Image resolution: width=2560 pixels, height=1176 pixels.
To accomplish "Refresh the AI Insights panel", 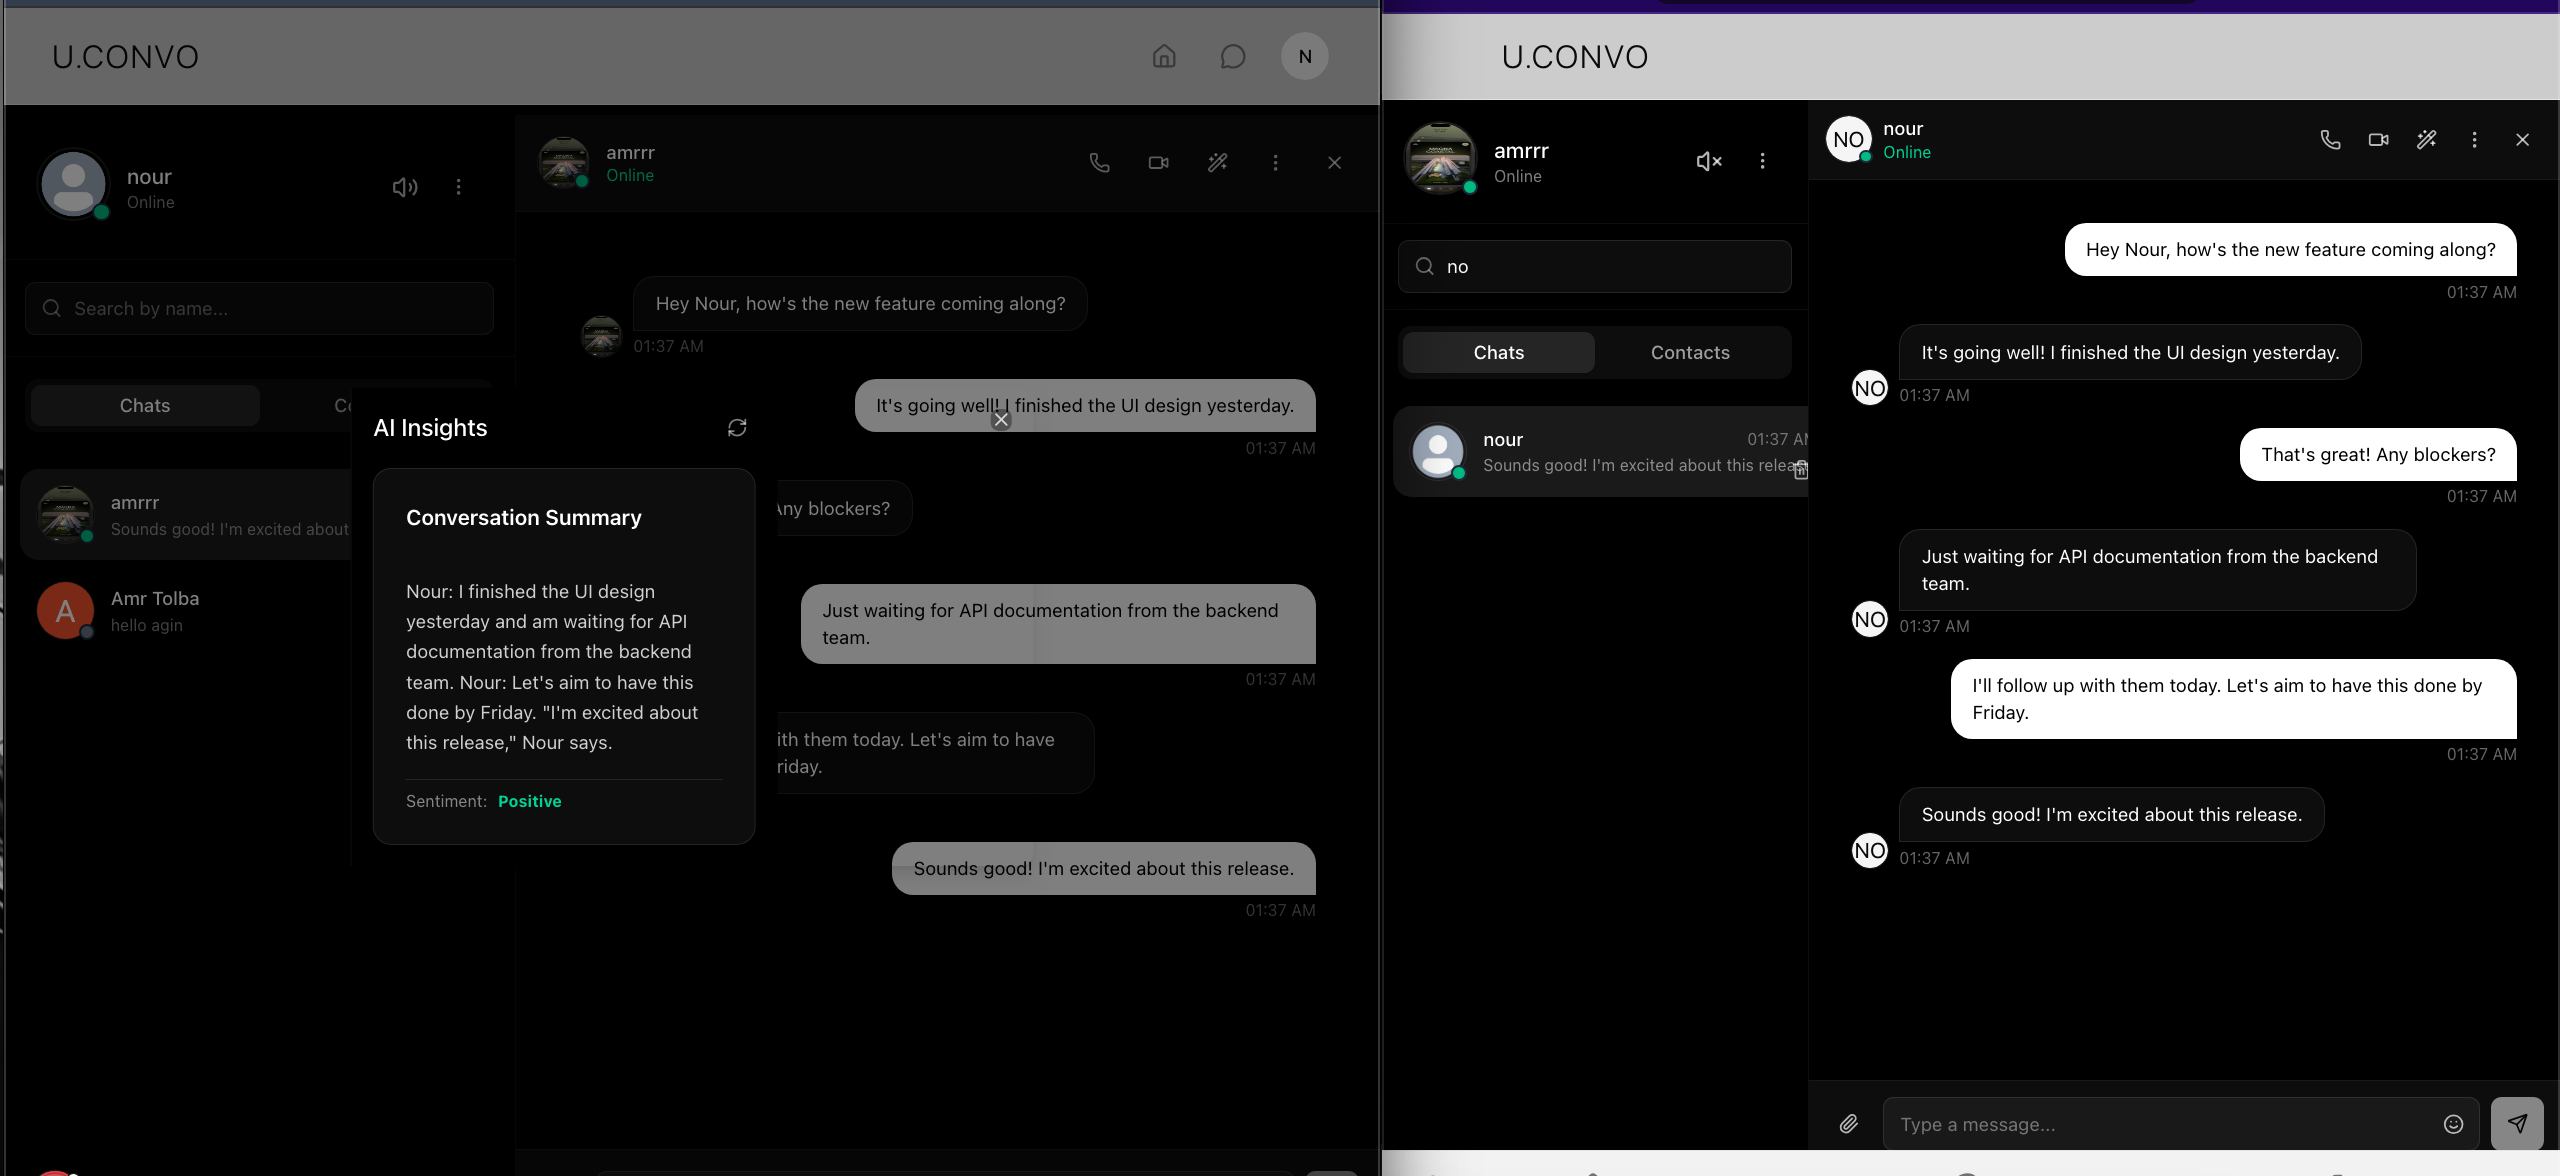I will click(737, 428).
